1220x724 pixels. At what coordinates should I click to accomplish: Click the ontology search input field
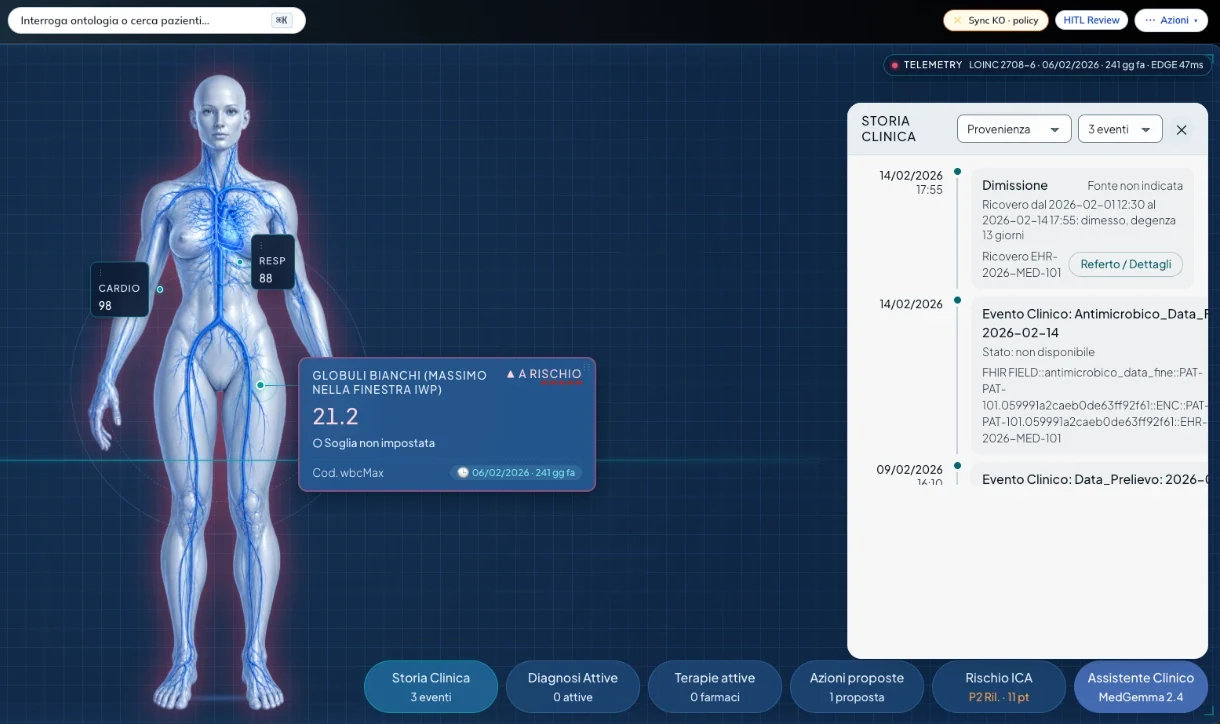[157, 20]
